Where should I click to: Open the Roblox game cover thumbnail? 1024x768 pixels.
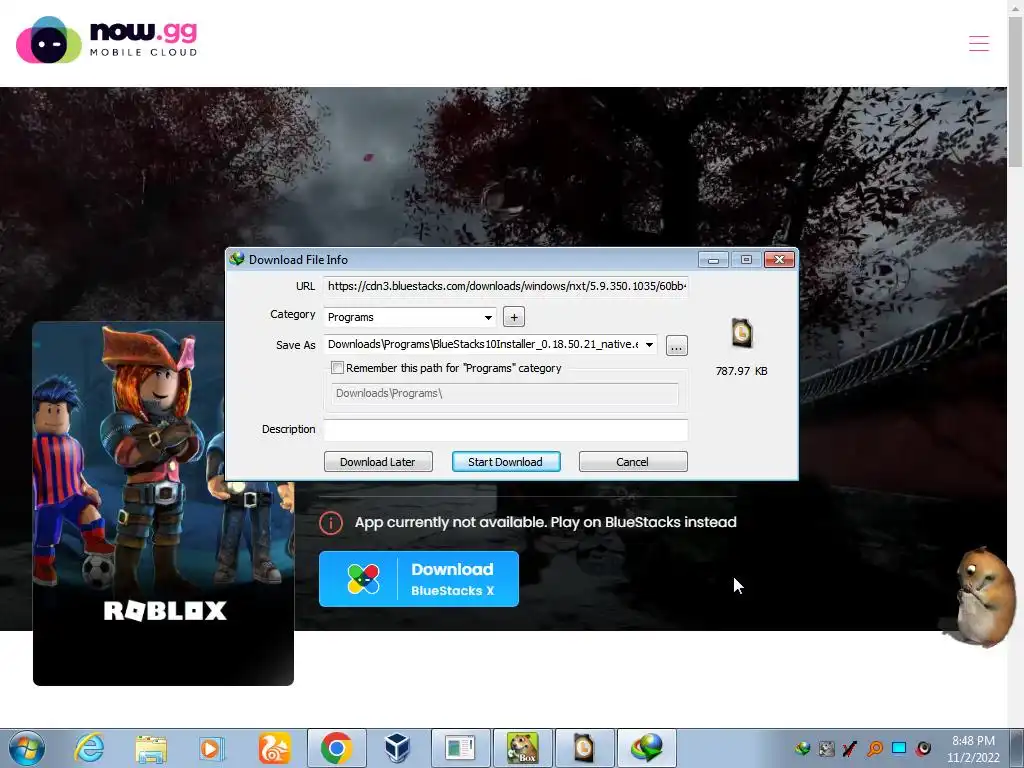[163, 503]
